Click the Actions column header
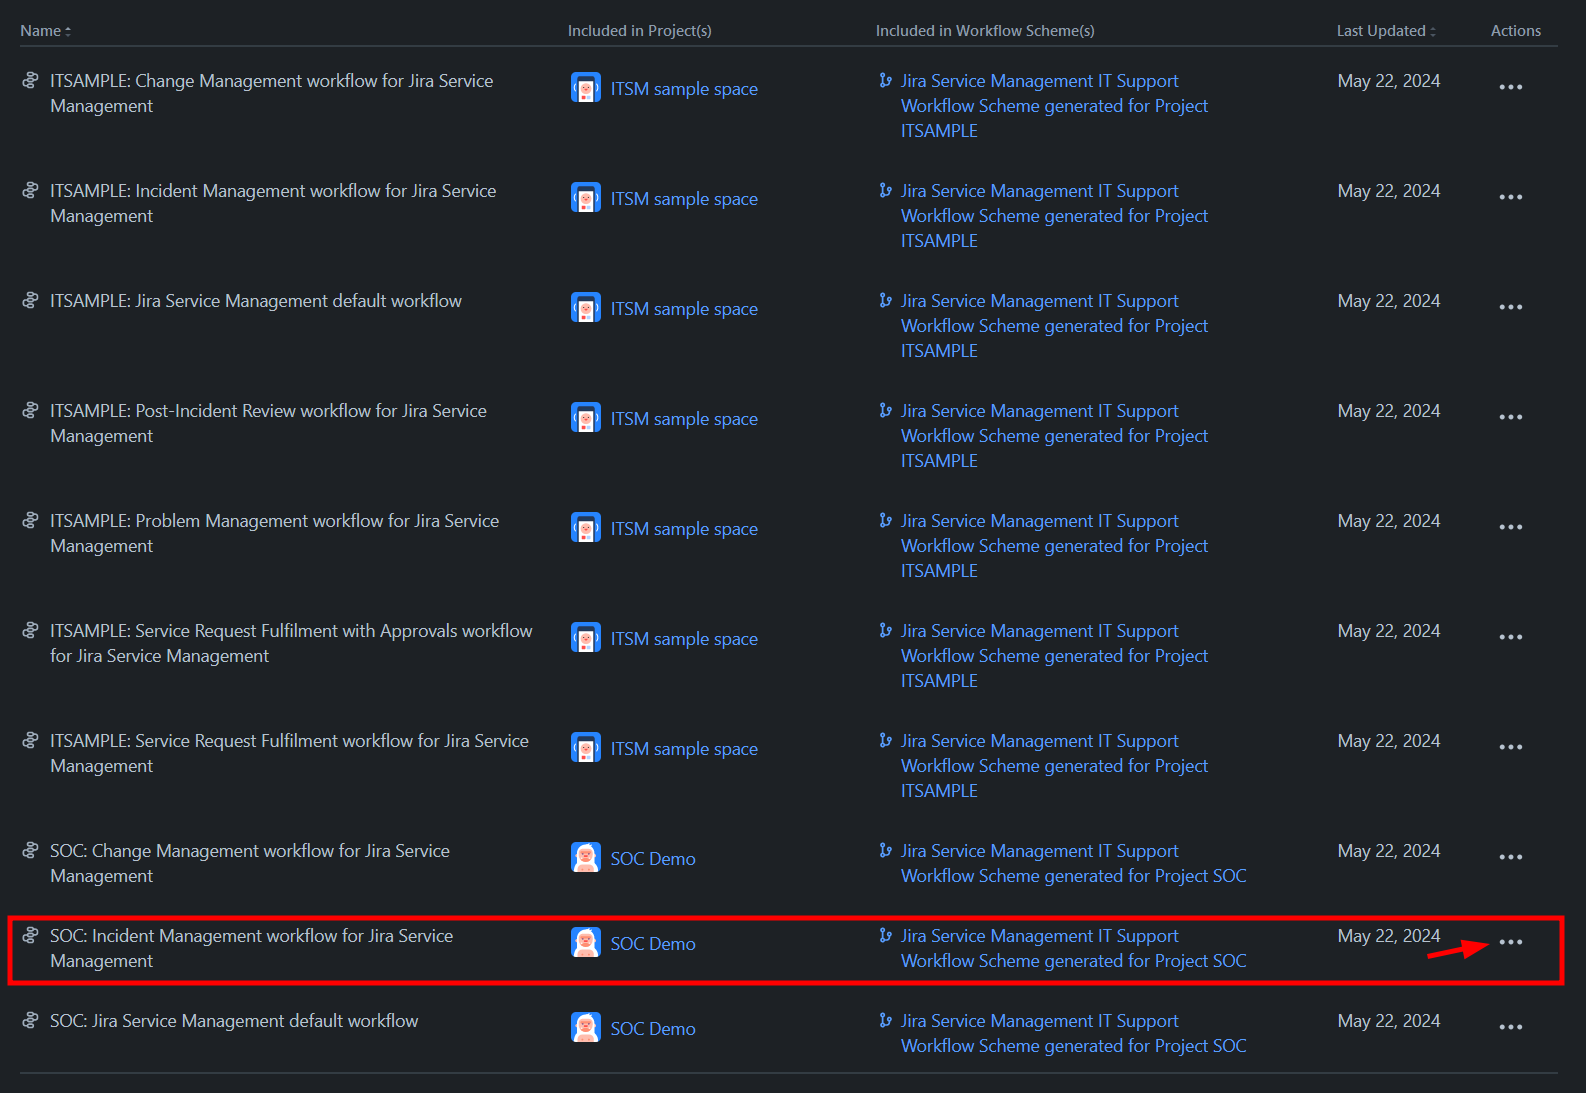Viewport: 1586px width, 1093px height. [x=1516, y=31]
